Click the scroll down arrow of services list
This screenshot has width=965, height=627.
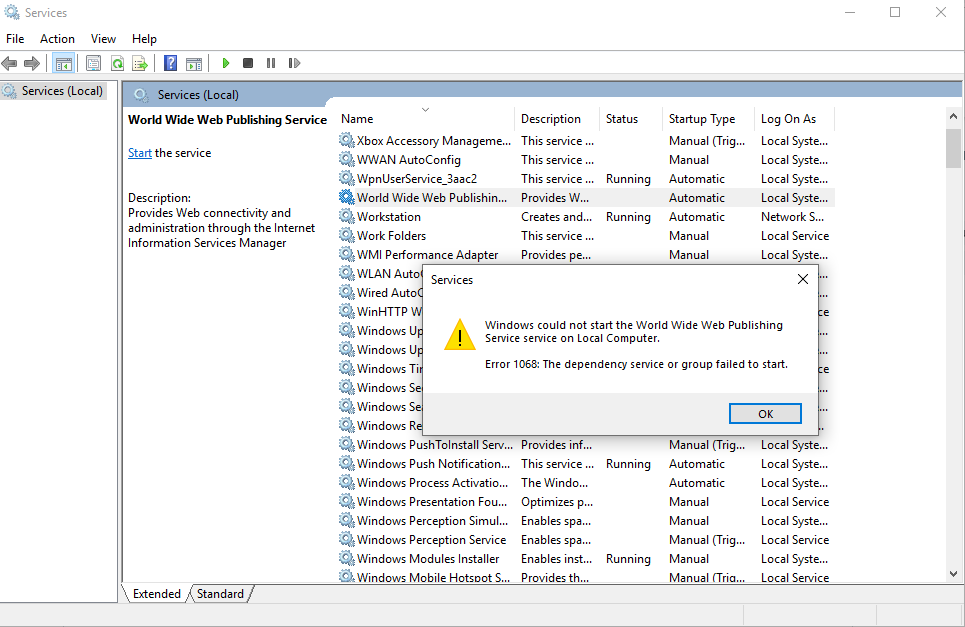(x=953, y=573)
